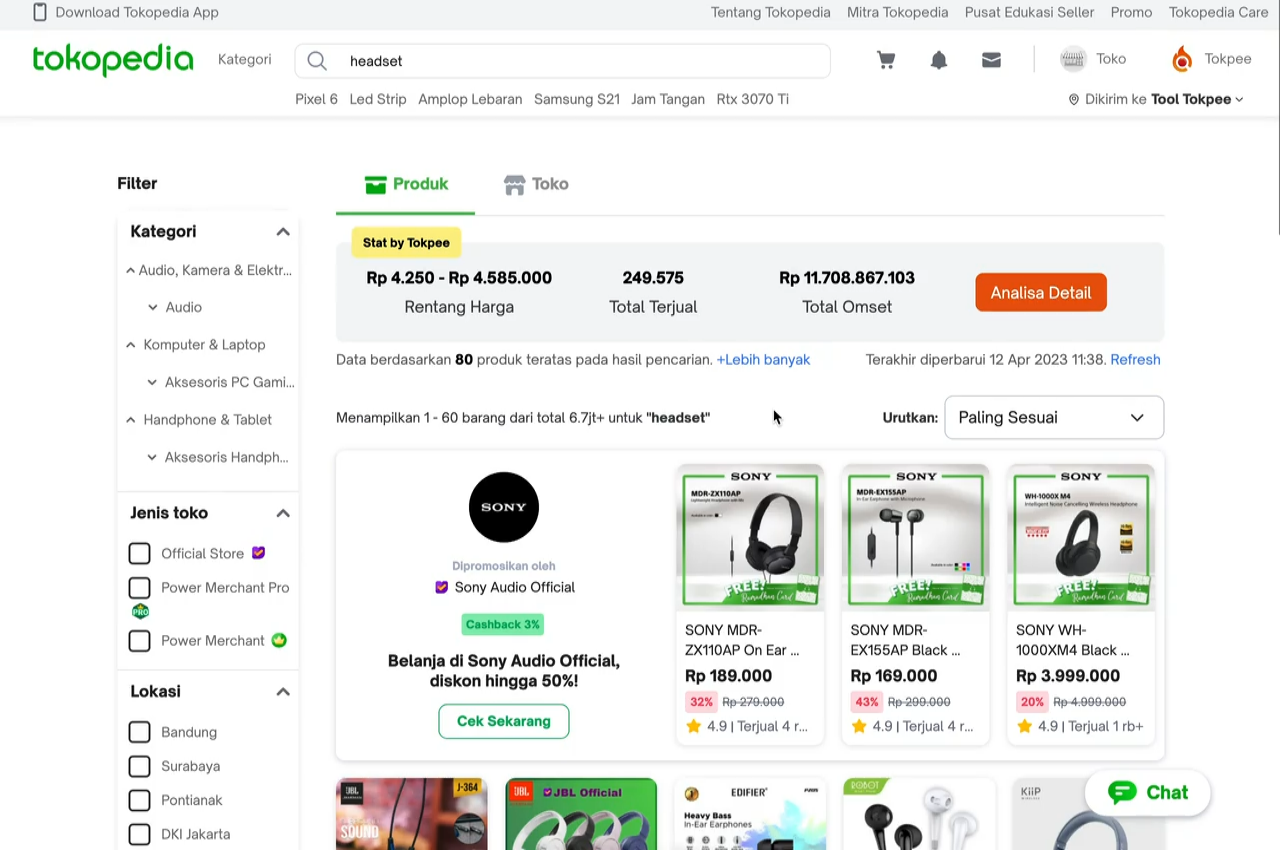Click the Power Merchant green badge icon
This screenshot has height=850, width=1280.
[x=279, y=640]
